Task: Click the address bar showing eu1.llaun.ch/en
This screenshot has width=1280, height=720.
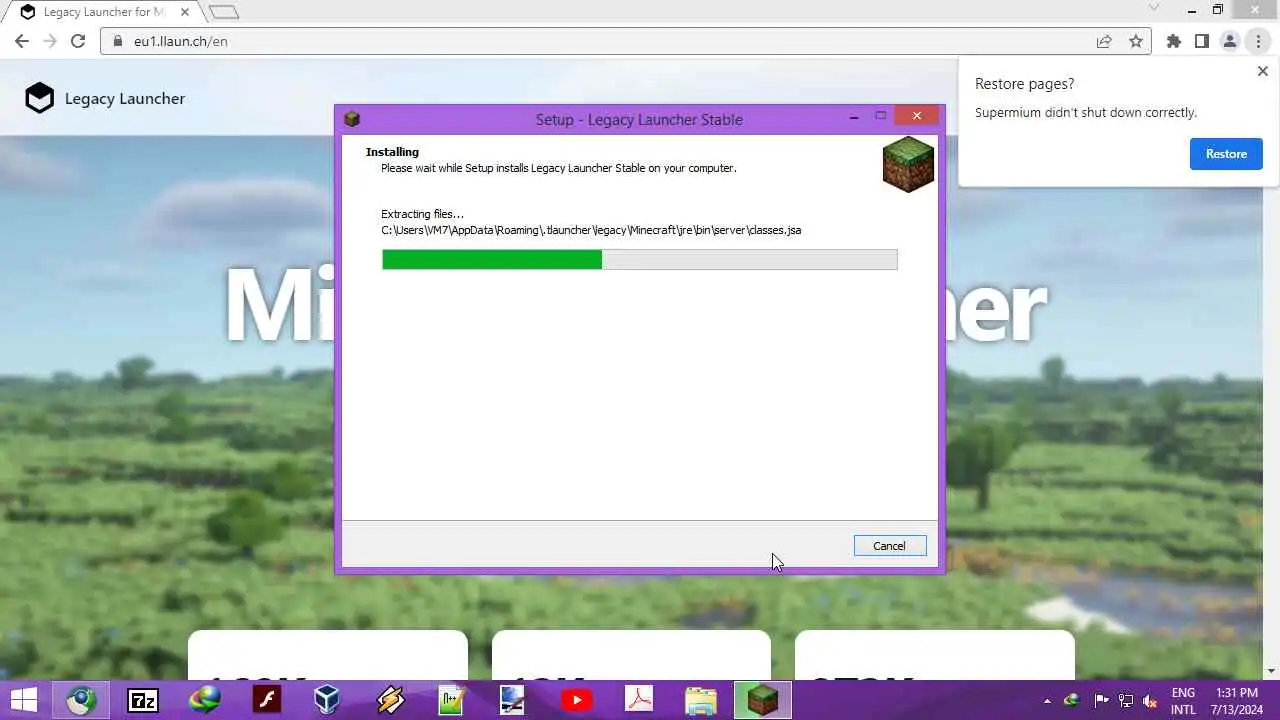Action: 625,41
